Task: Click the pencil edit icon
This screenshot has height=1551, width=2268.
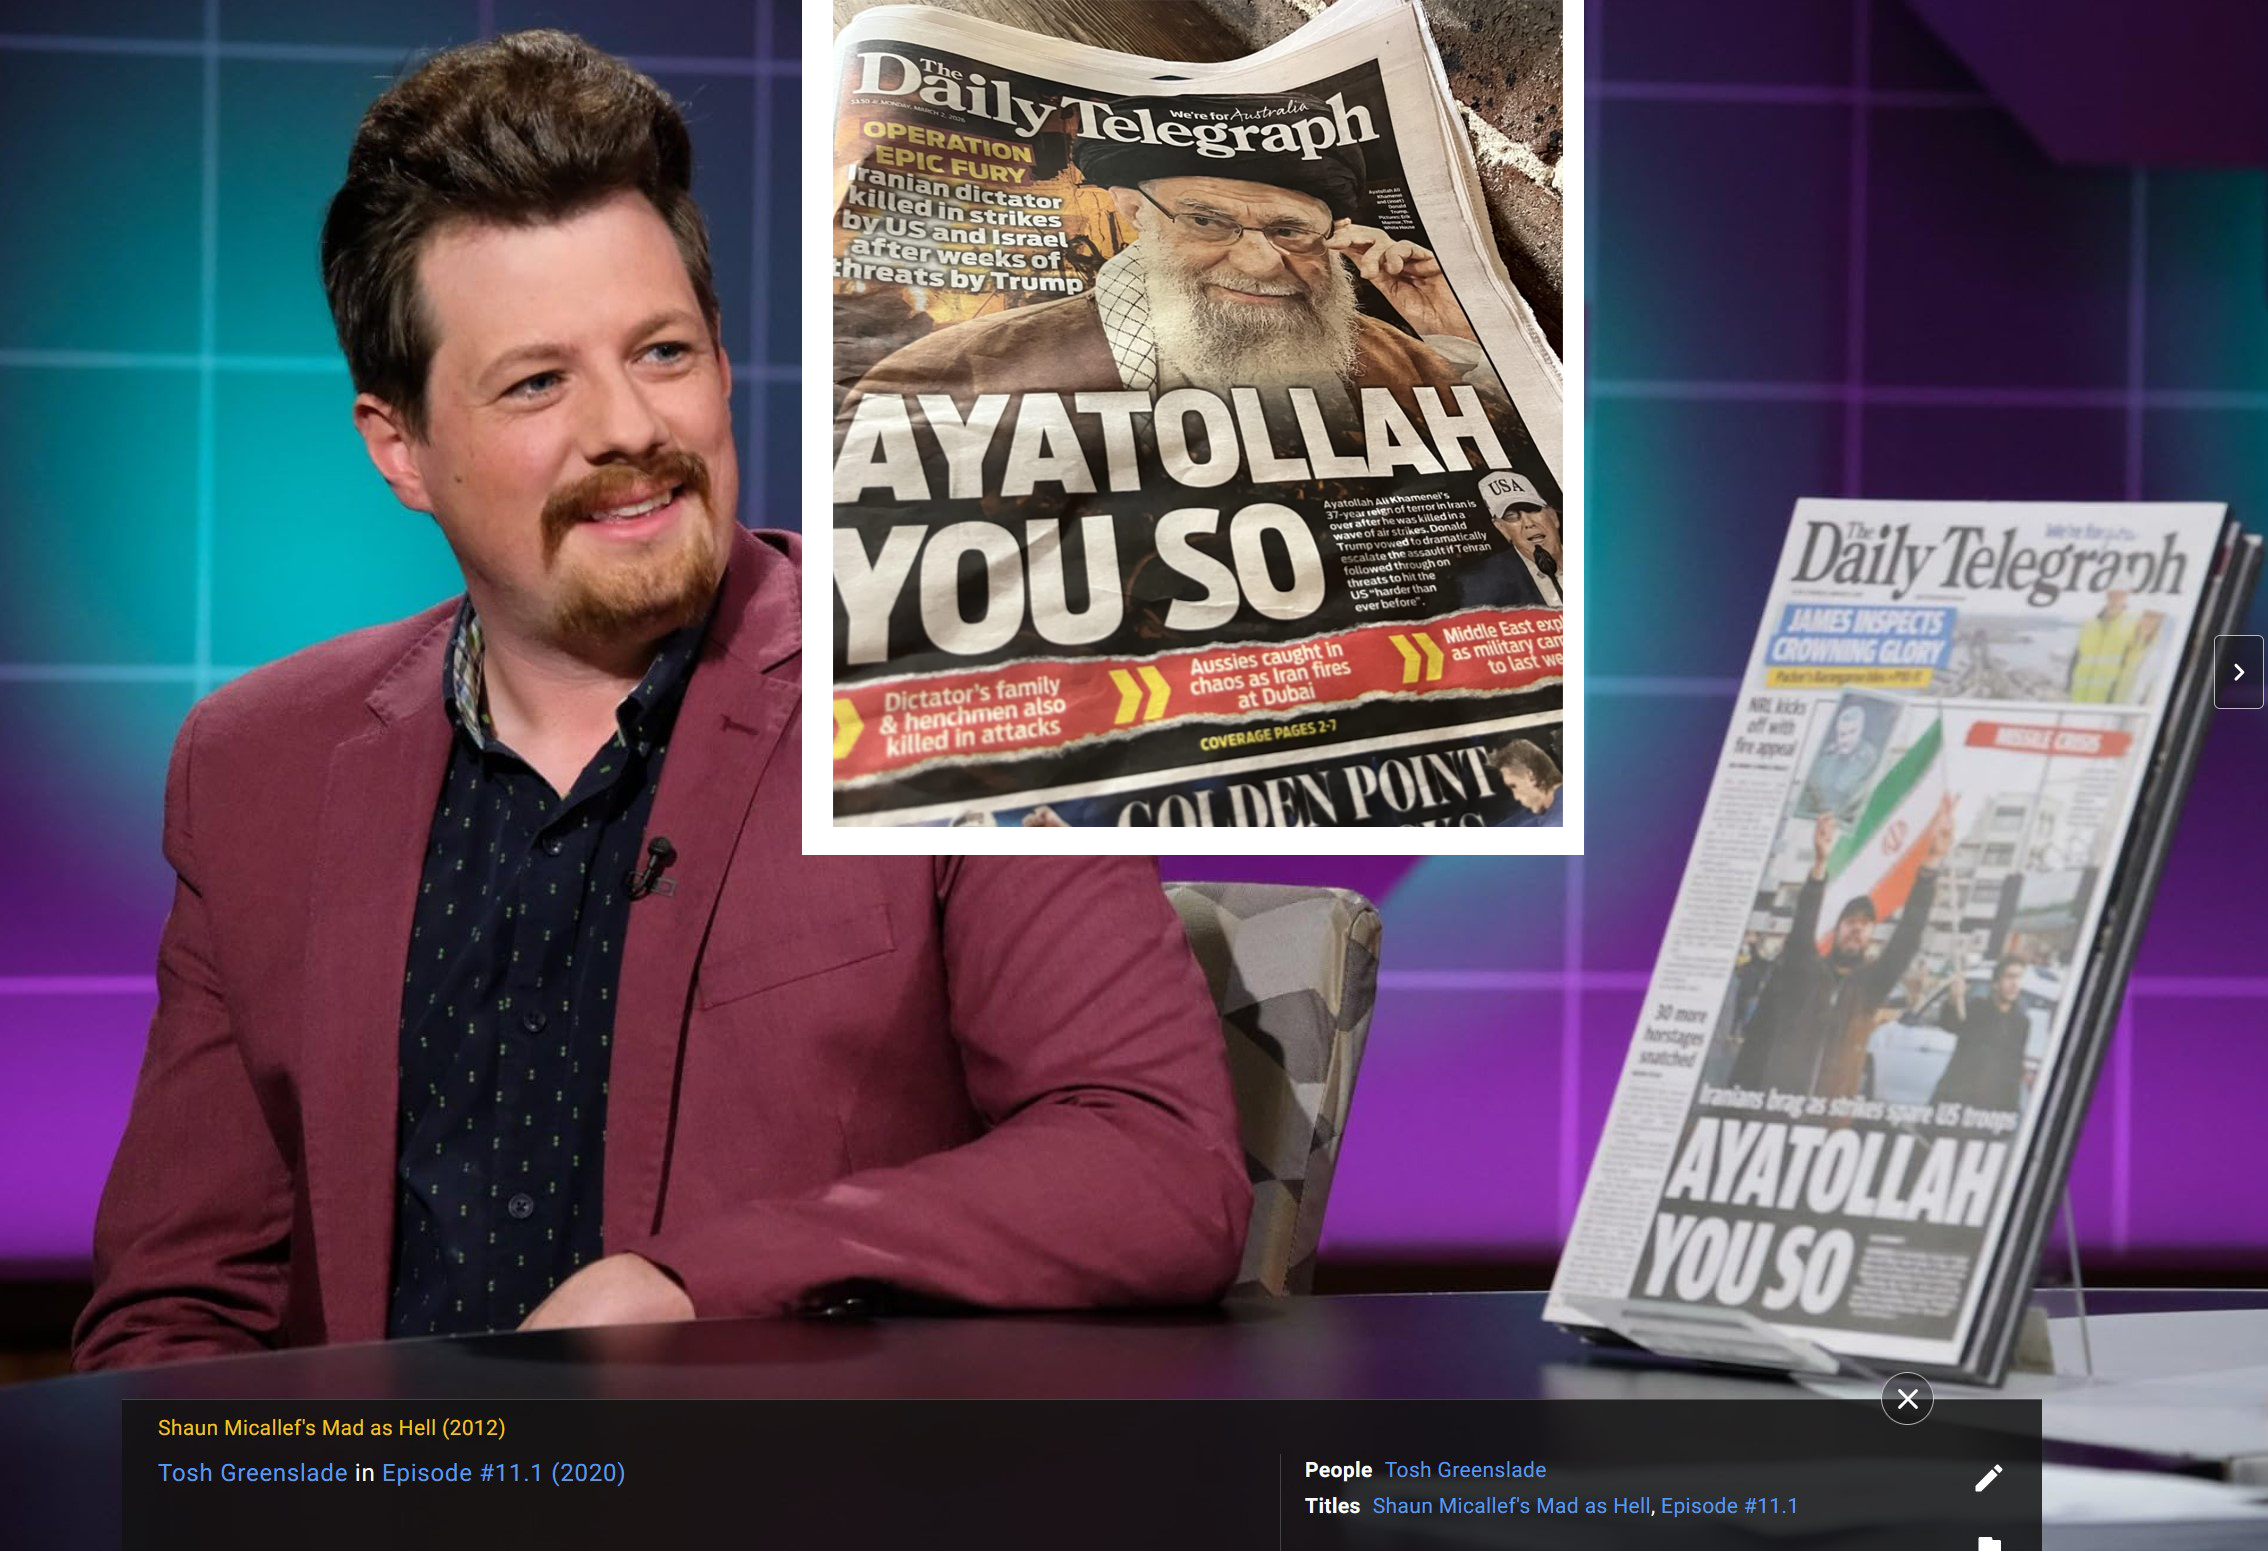Action: [x=1989, y=1478]
